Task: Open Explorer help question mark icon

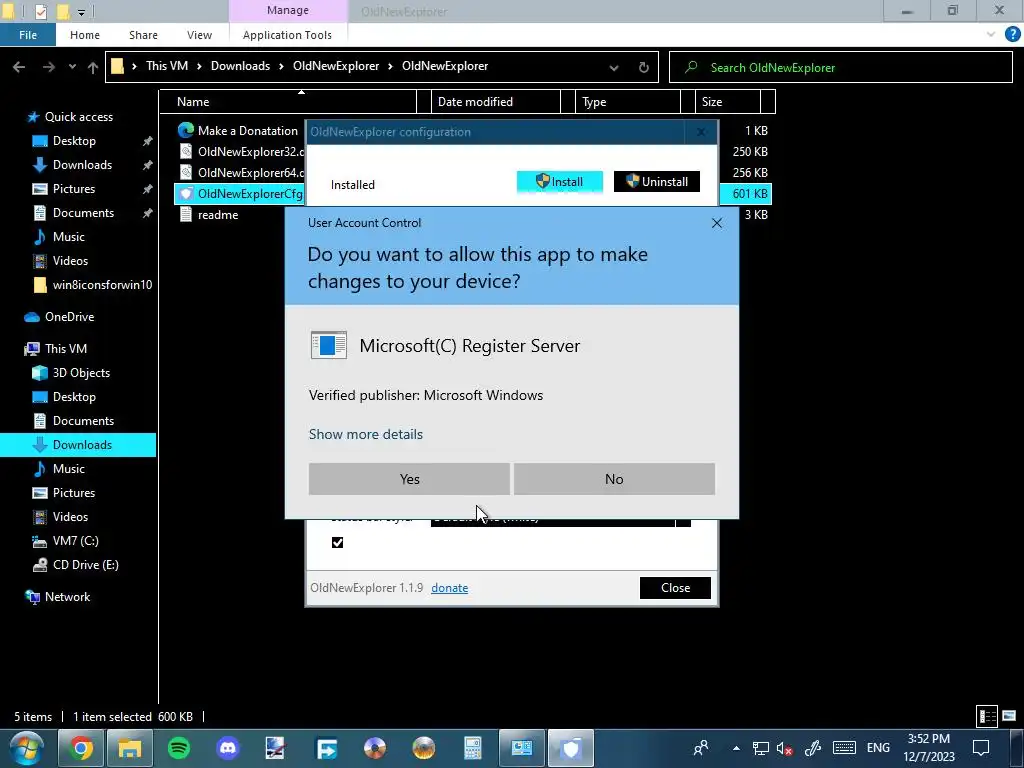Action: (x=1012, y=35)
